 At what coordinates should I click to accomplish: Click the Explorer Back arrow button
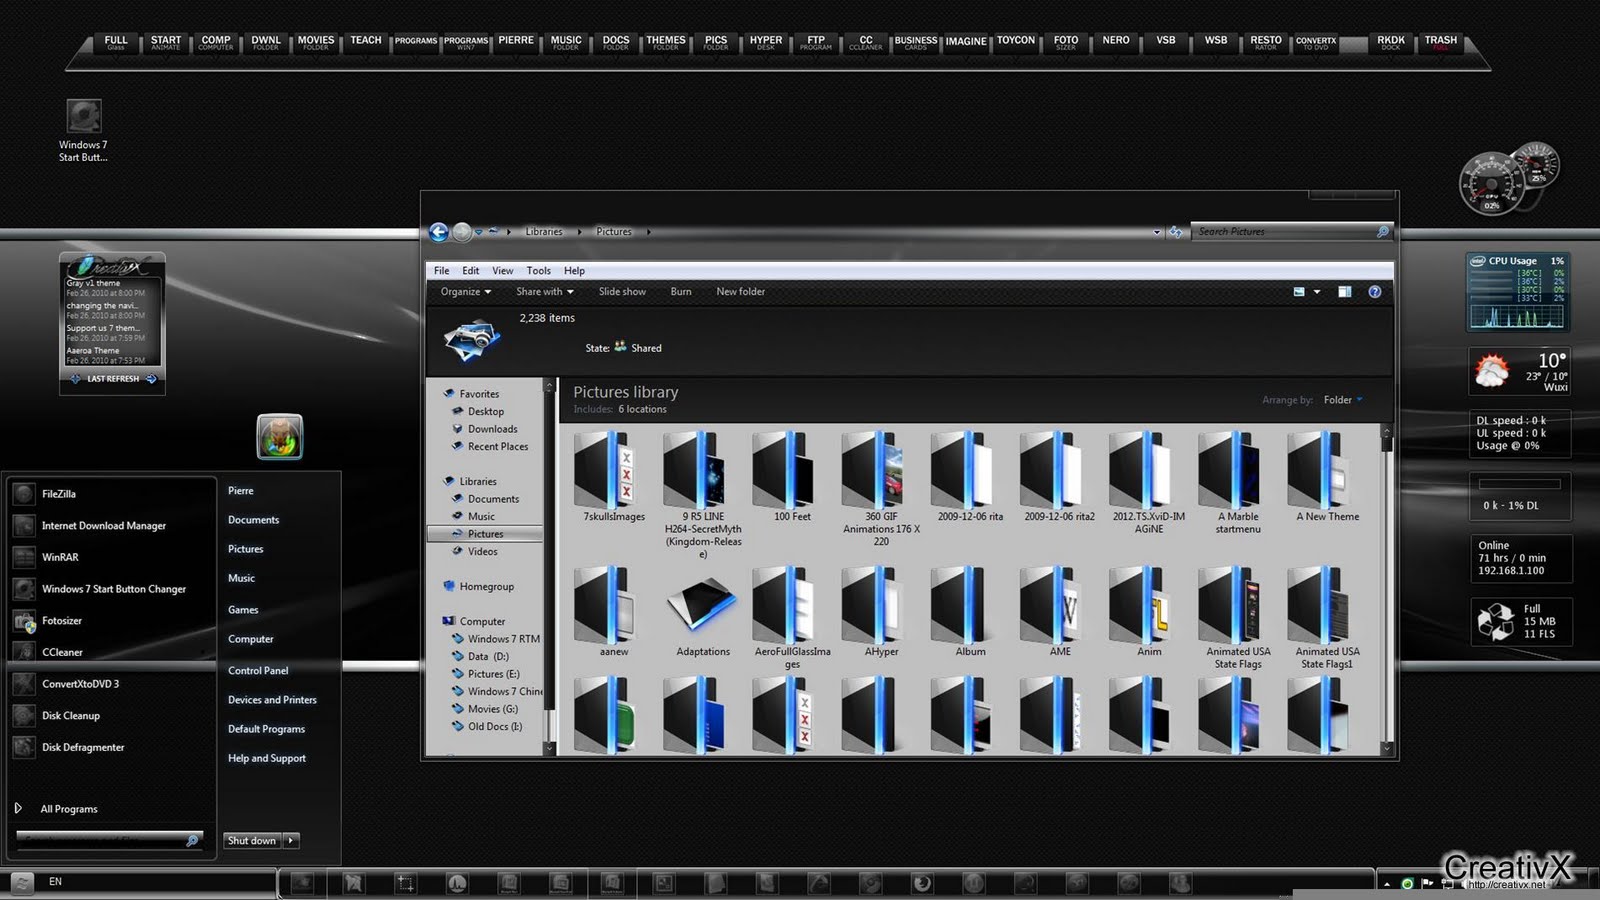pyautogui.click(x=438, y=232)
